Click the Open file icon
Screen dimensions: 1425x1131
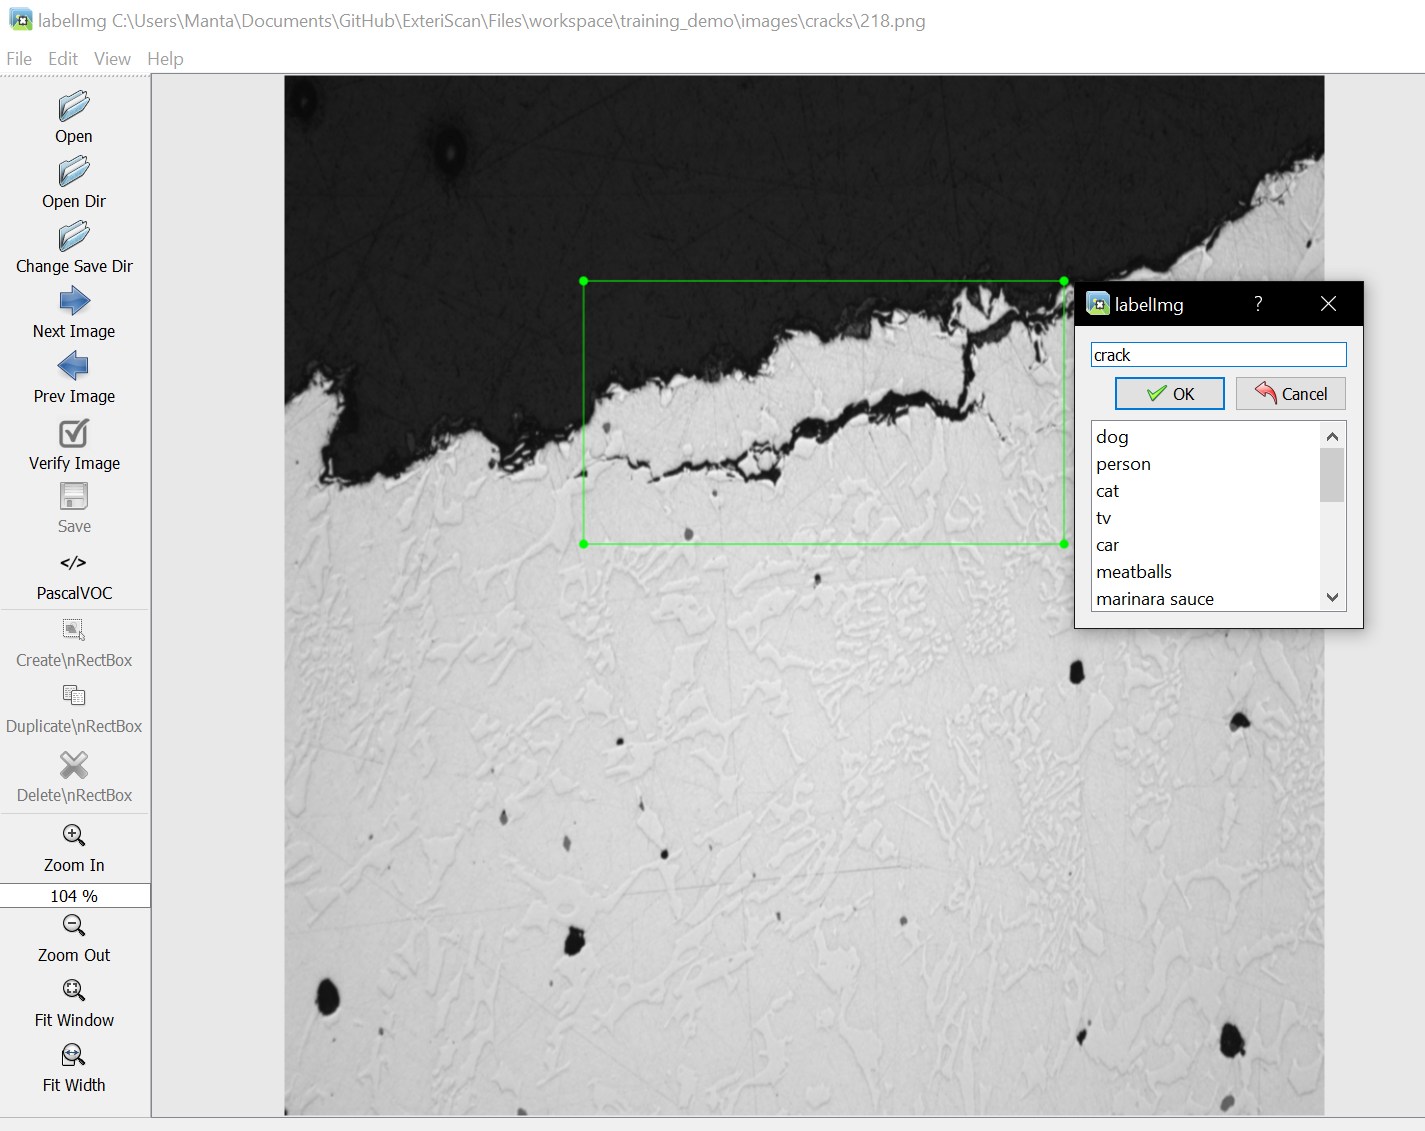coord(74,106)
